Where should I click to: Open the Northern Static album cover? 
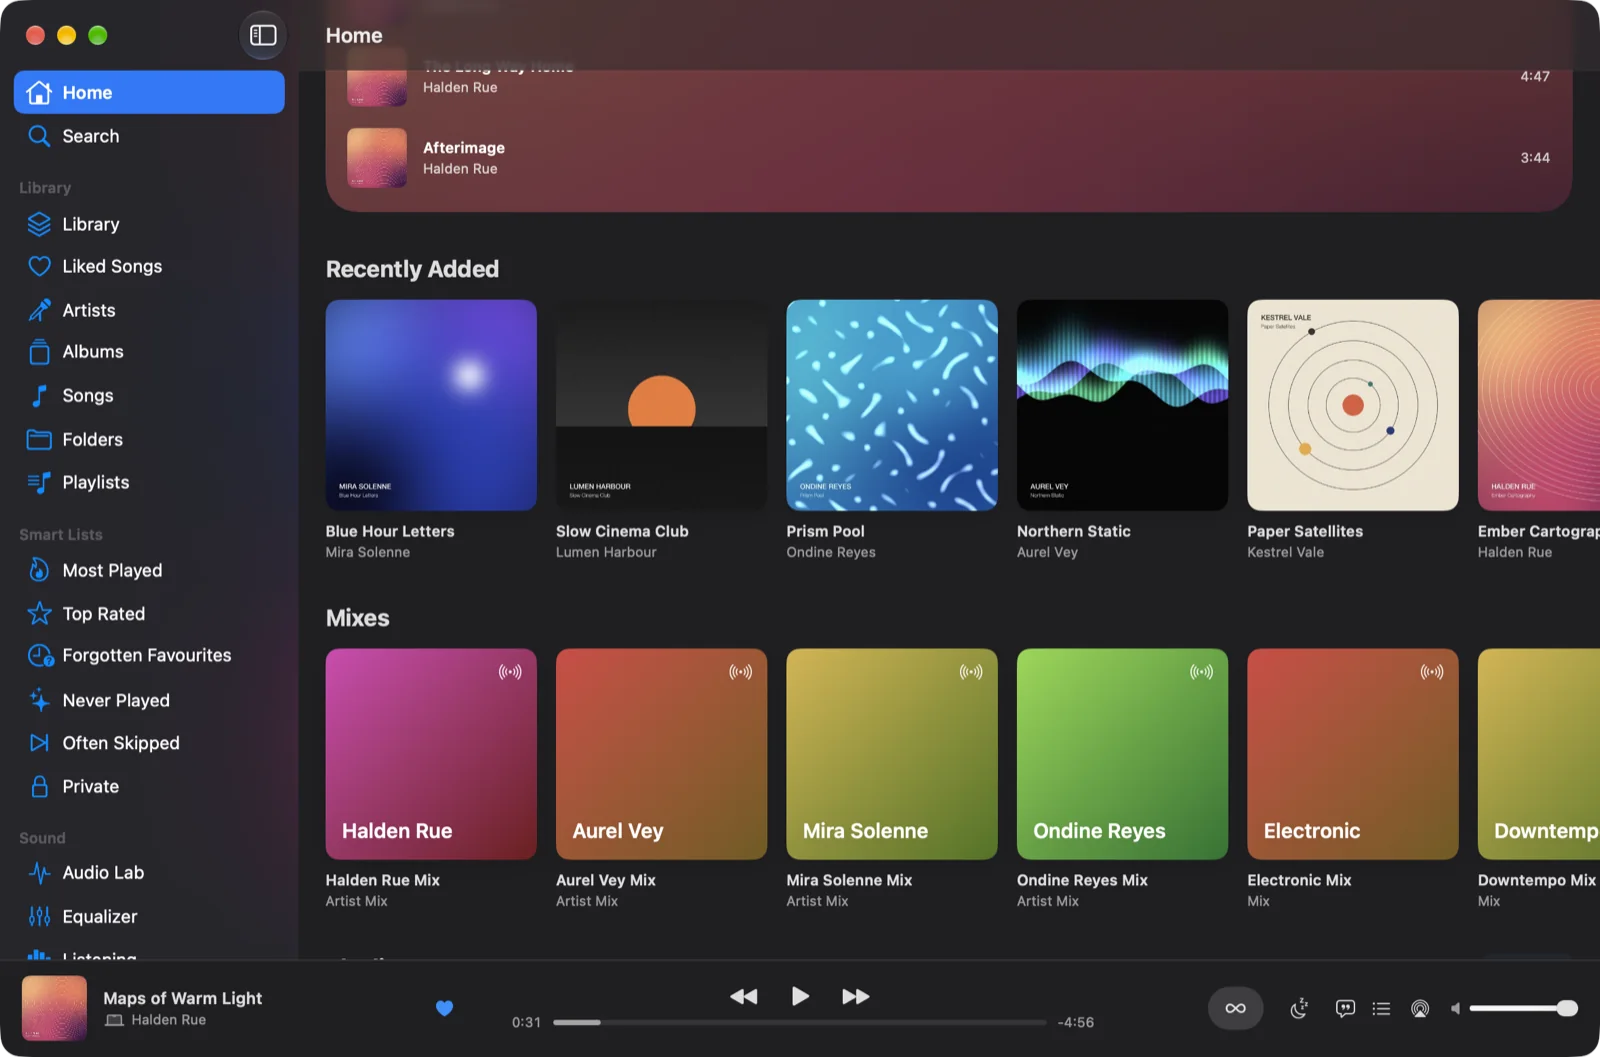pyautogui.click(x=1122, y=405)
